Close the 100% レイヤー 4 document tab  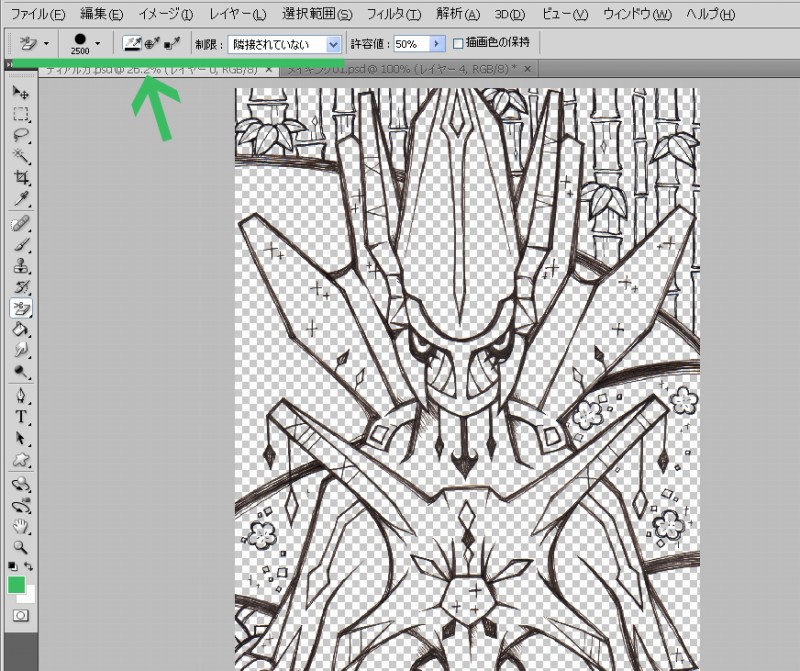[x=528, y=69]
